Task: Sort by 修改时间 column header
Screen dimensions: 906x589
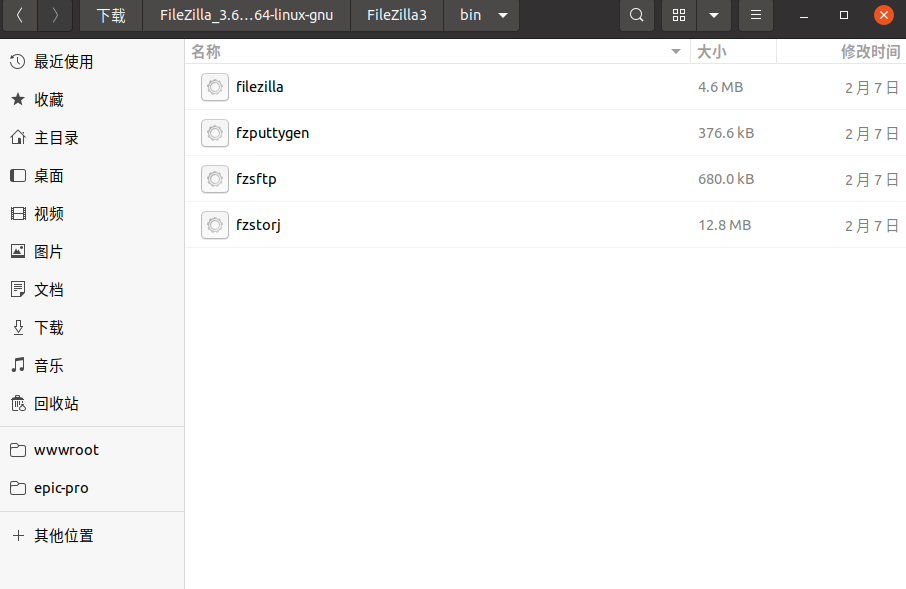Action: [869, 51]
